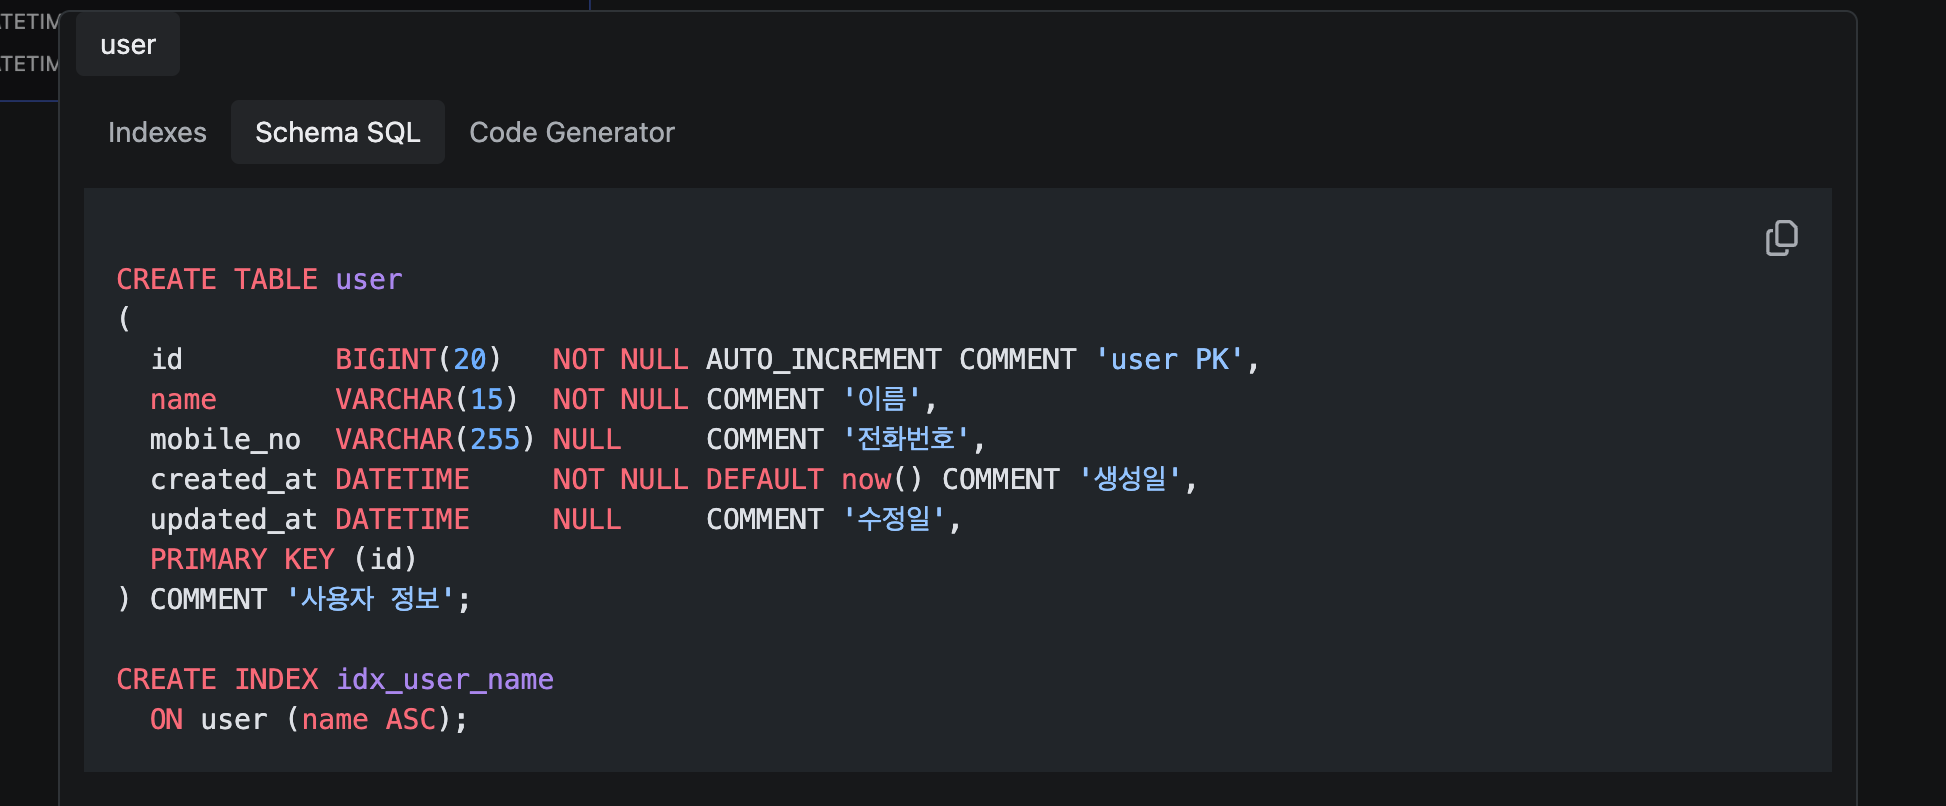
Task: Click the updated_at column name
Action: (233, 519)
